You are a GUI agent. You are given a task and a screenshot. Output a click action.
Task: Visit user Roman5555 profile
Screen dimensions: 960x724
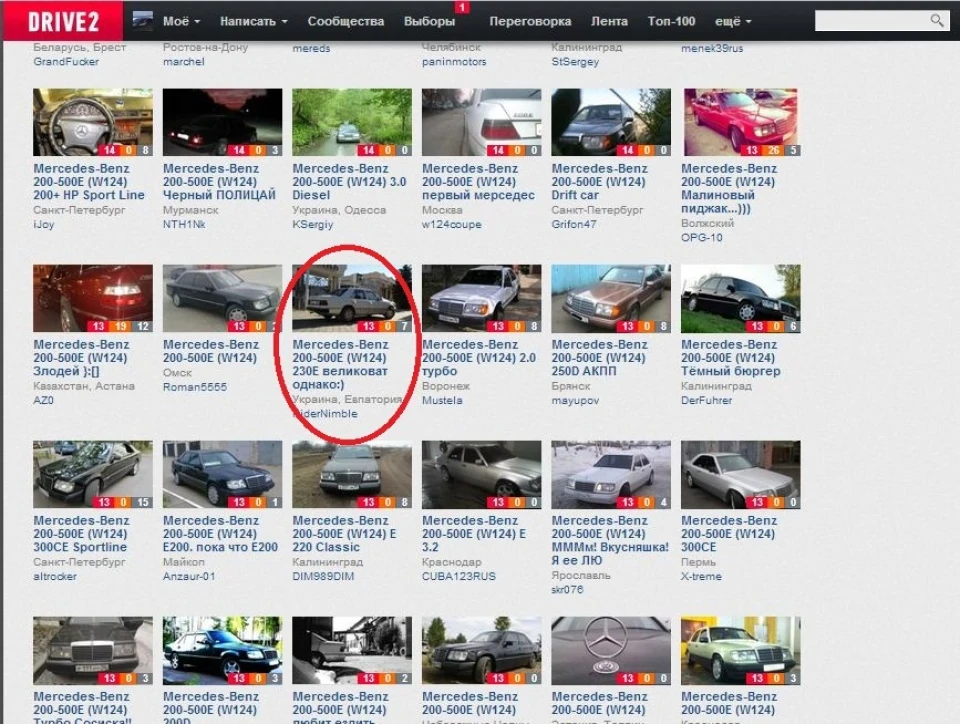195,387
